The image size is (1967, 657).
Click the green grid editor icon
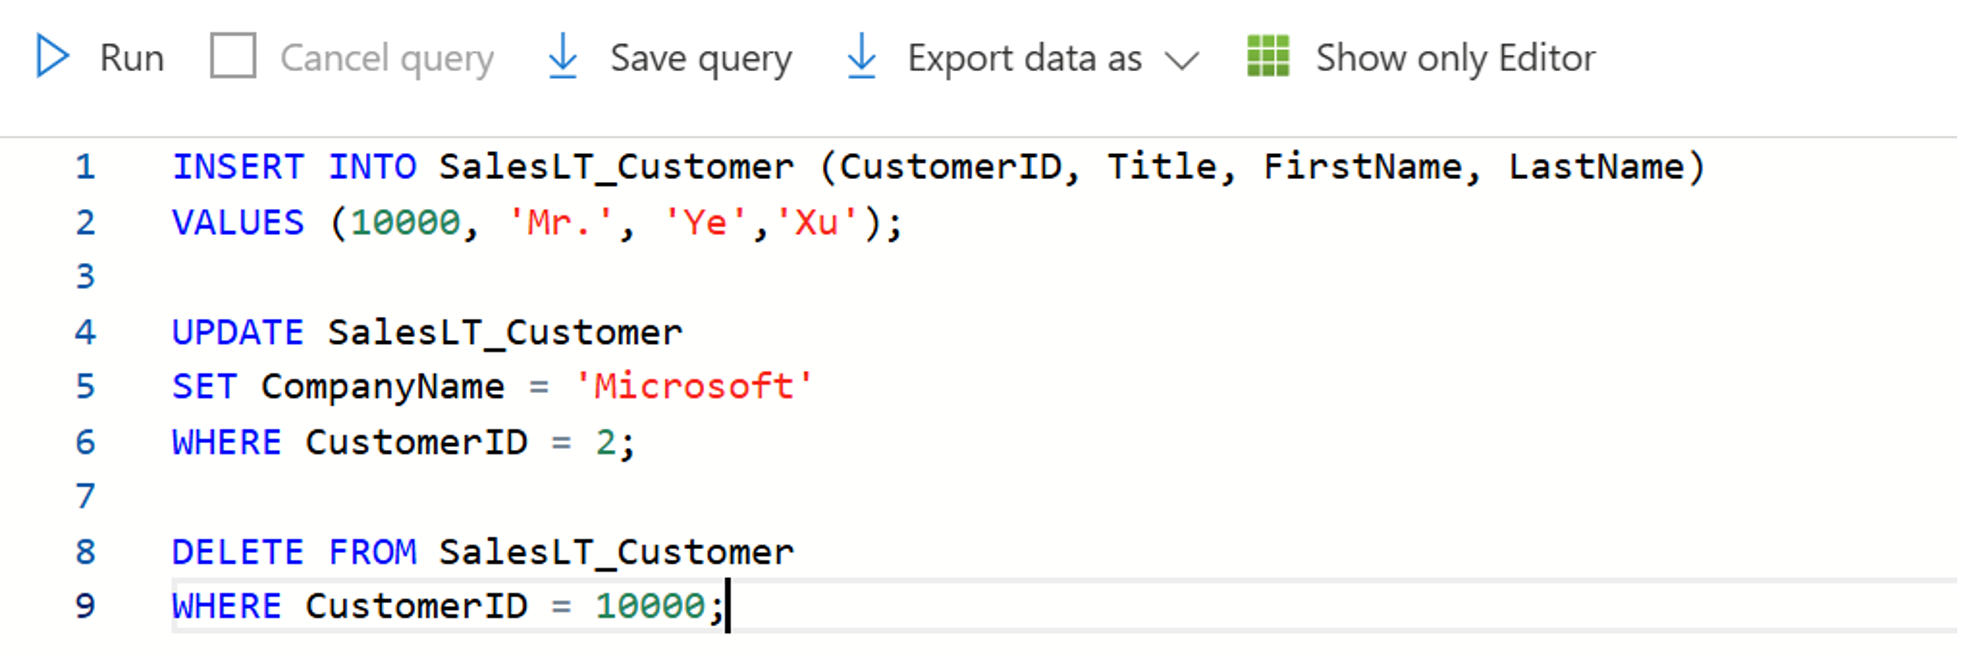1268,57
